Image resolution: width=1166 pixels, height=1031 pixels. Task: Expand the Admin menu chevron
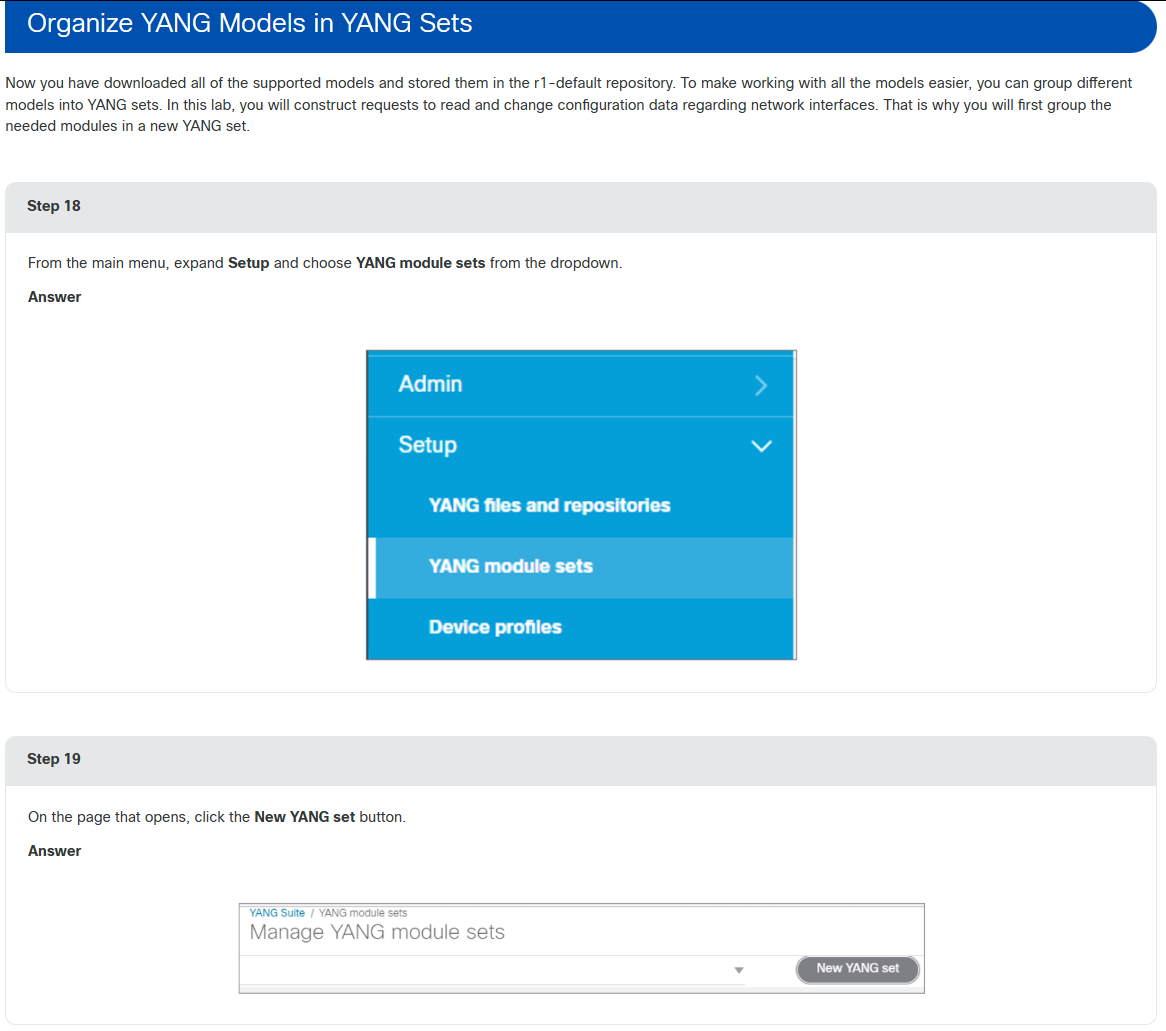pos(760,385)
